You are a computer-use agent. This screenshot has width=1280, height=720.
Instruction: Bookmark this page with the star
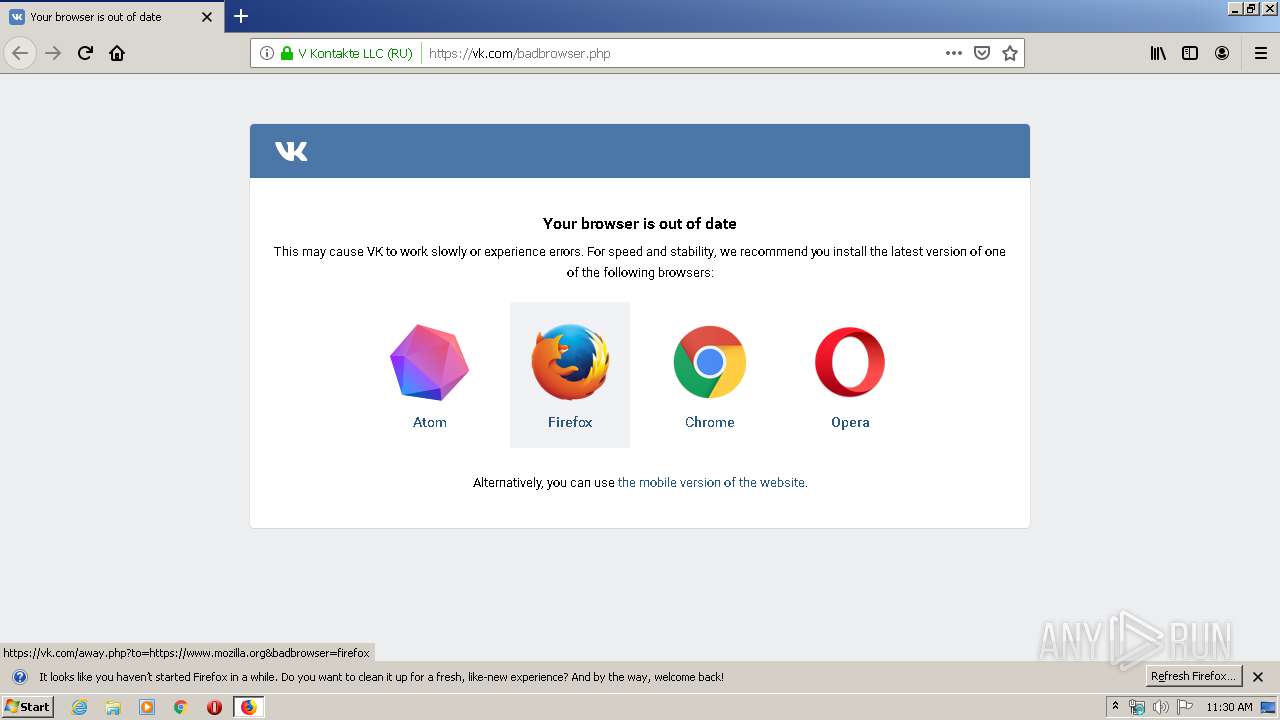1010,53
